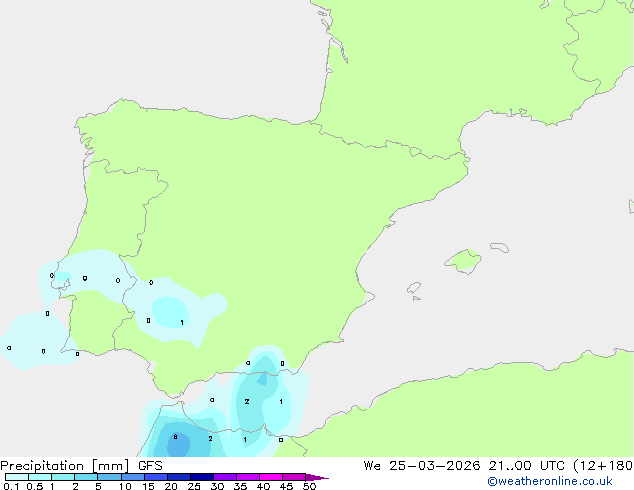The image size is (634, 490).
Task: Click the '21..00 UTC' forecast time
Action: (x=526, y=466)
